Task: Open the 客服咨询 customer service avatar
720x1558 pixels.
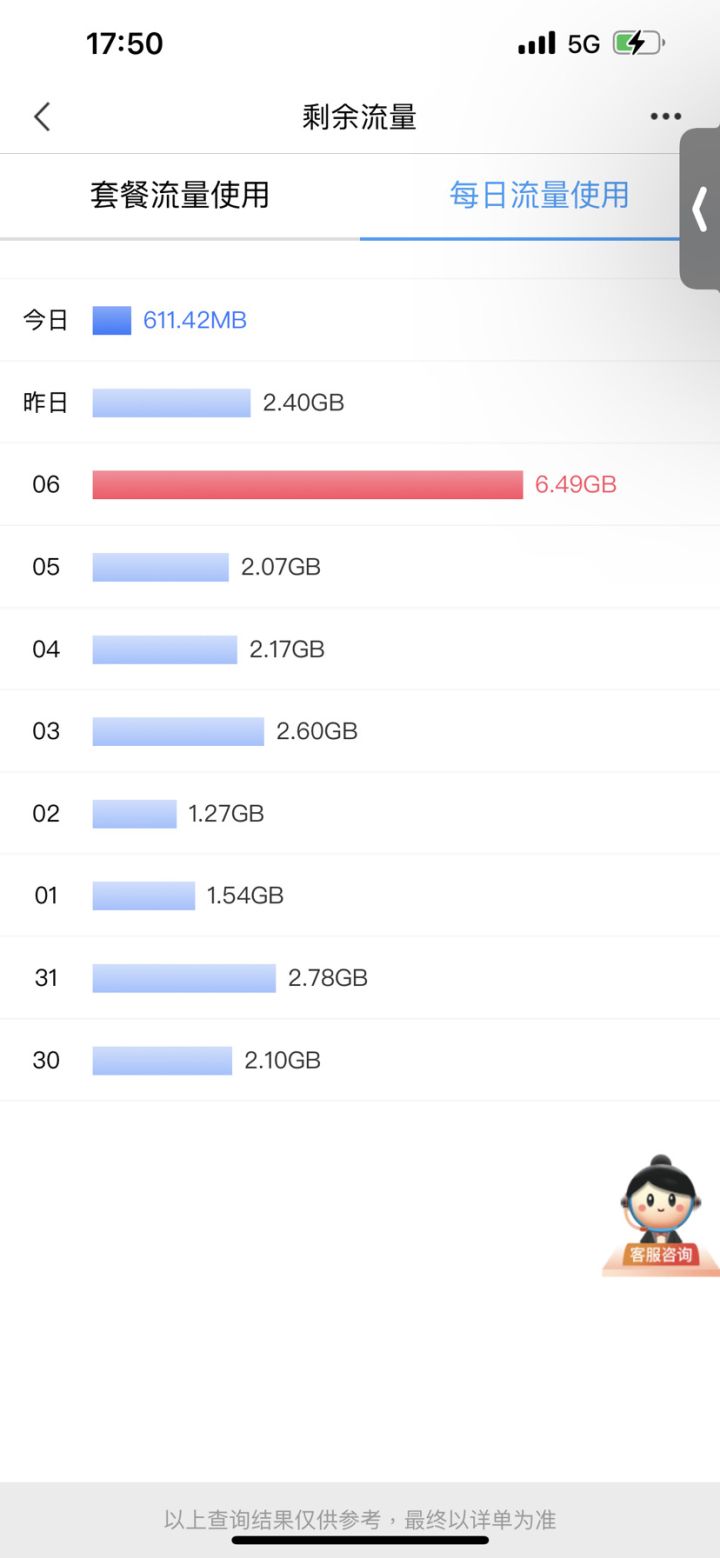Action: (x=661, y=1215)
